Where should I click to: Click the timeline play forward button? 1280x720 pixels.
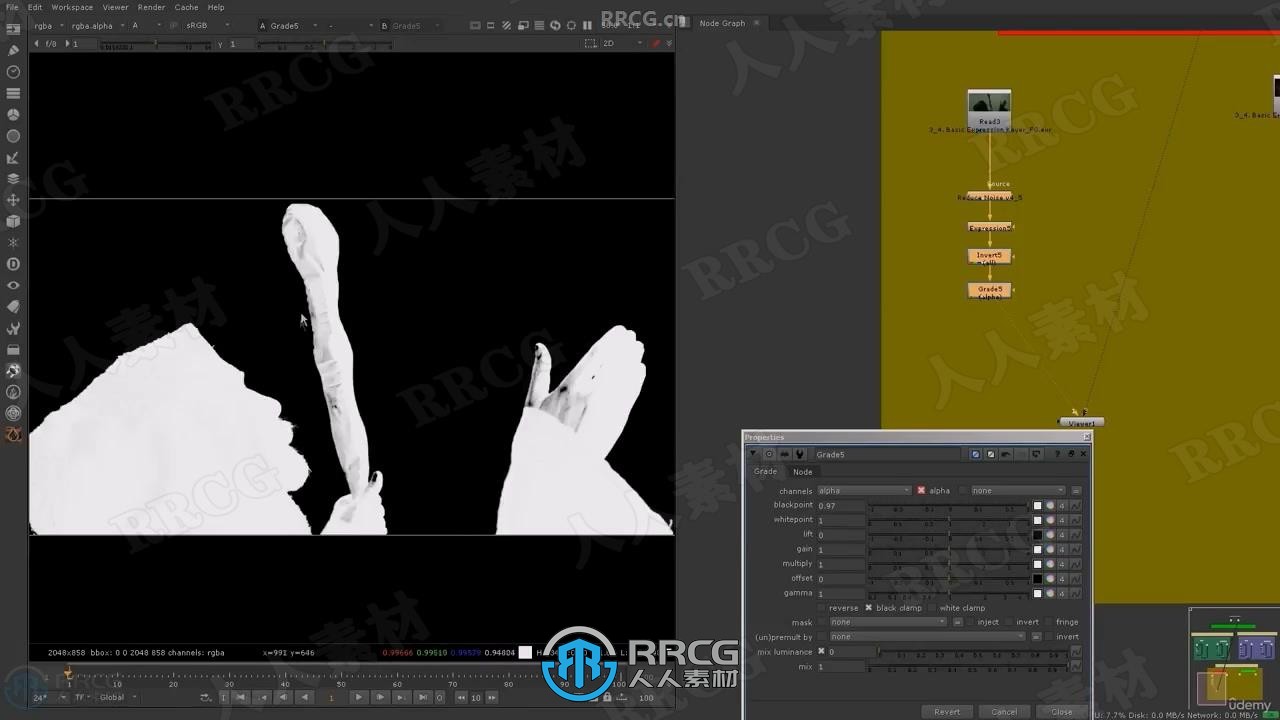[359, 697]
